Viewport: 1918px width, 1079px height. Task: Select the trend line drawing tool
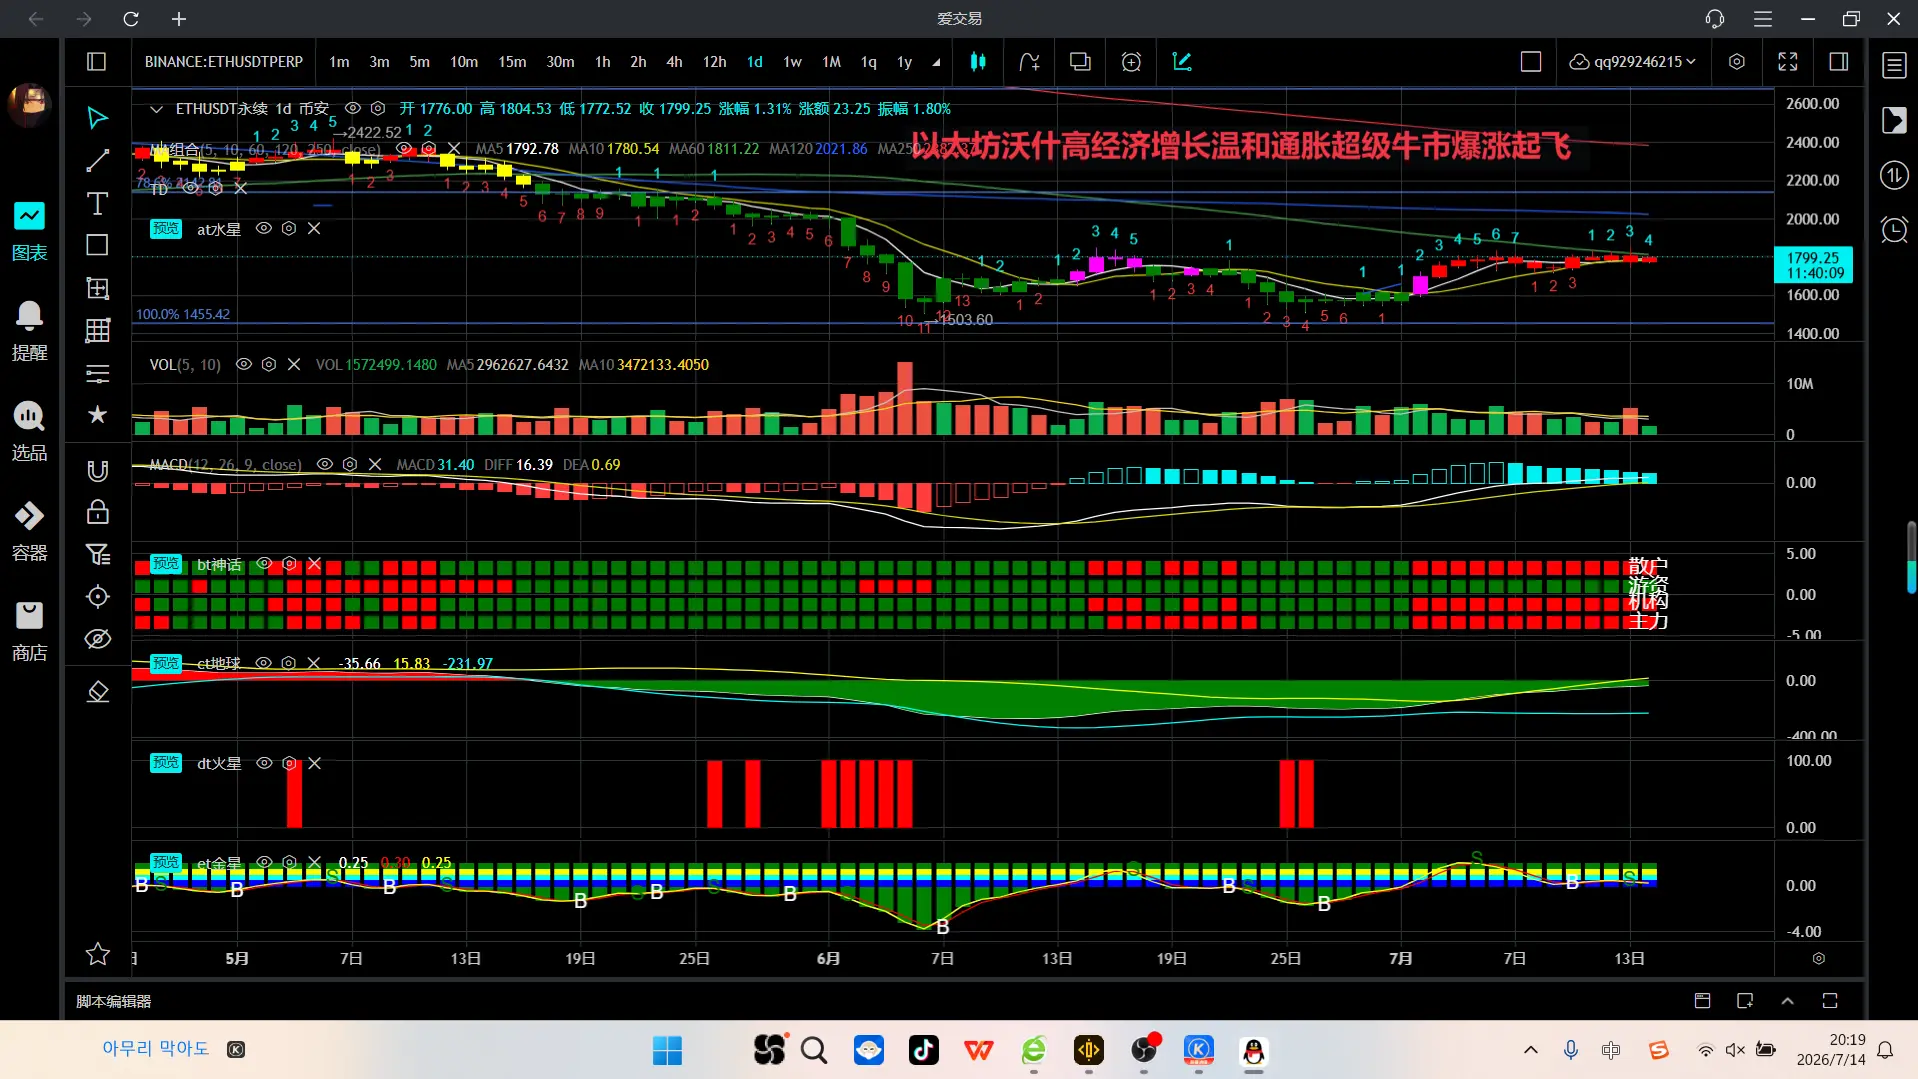pos(97,161)
